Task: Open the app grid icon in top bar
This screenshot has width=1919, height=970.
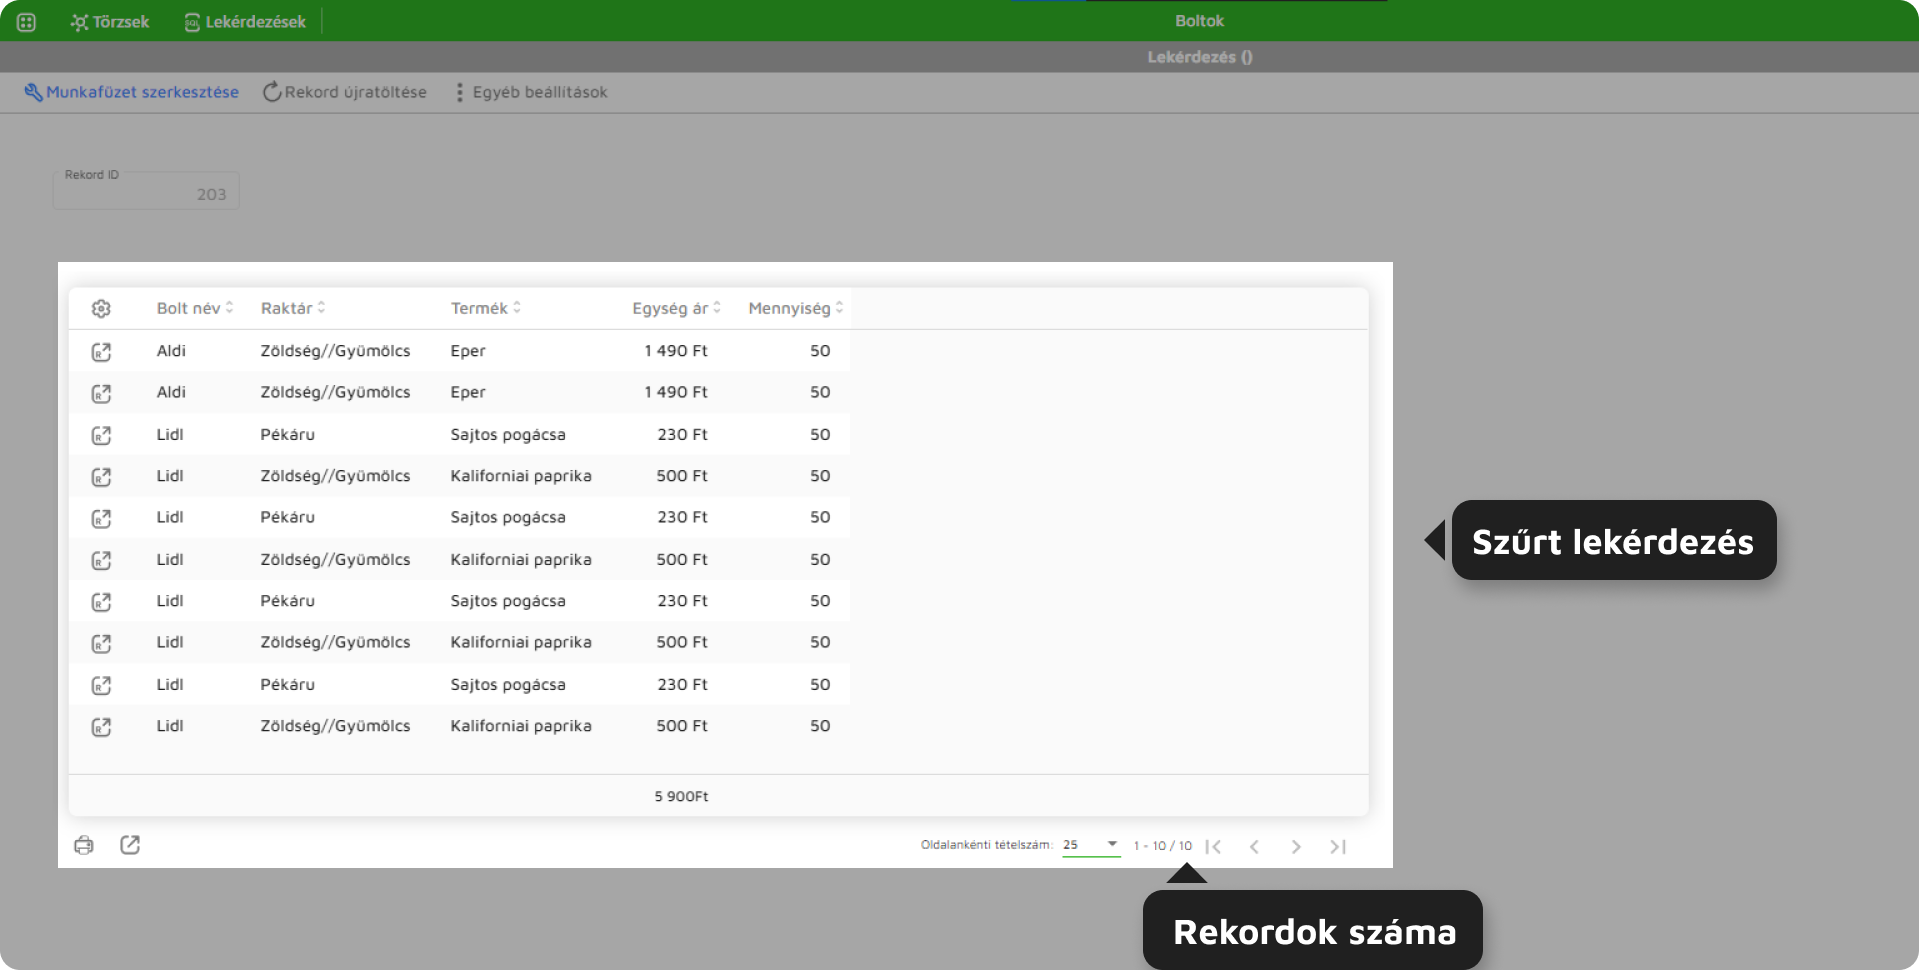Action: pyautogui.click(x=26, y=22)
